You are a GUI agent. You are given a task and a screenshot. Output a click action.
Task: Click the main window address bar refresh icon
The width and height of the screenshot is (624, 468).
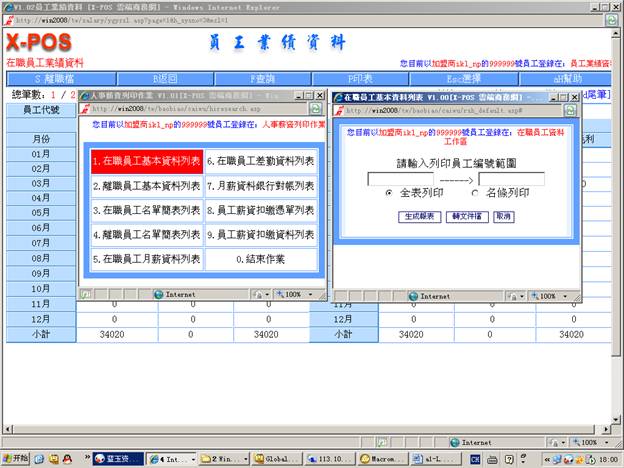point(610,19)
